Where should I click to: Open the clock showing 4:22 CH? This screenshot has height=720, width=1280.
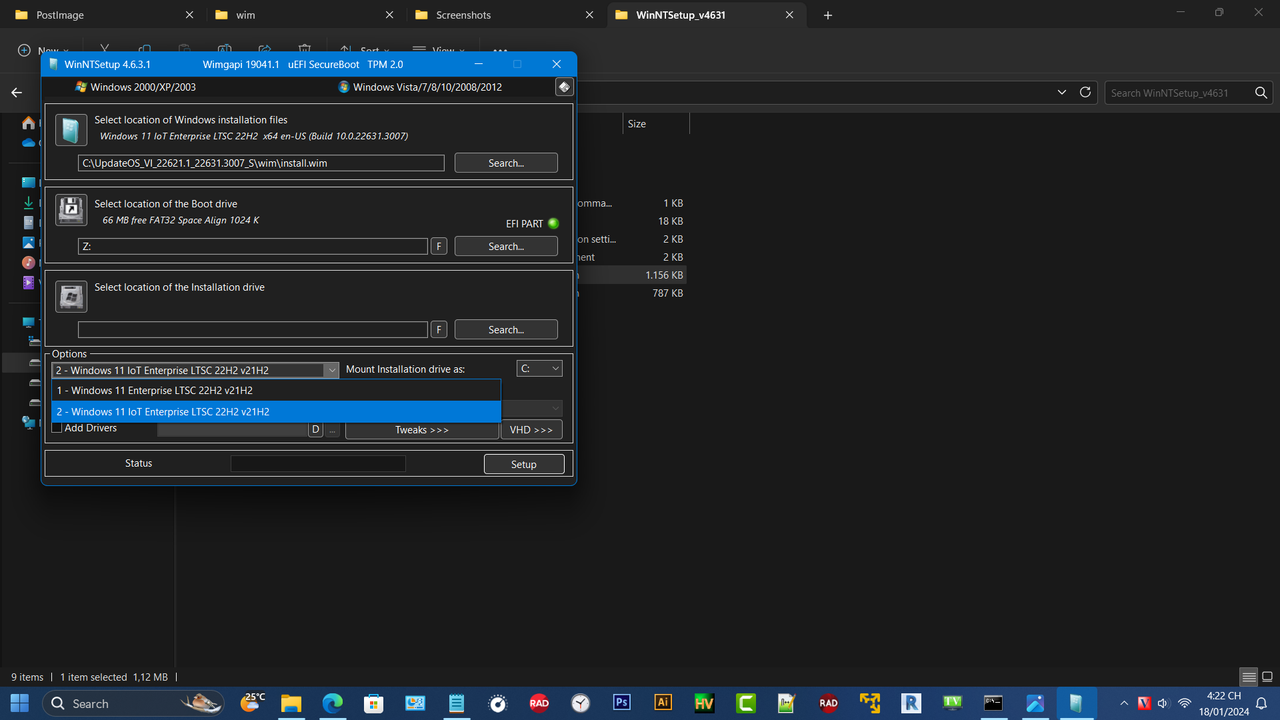(x=1224, y=703)
